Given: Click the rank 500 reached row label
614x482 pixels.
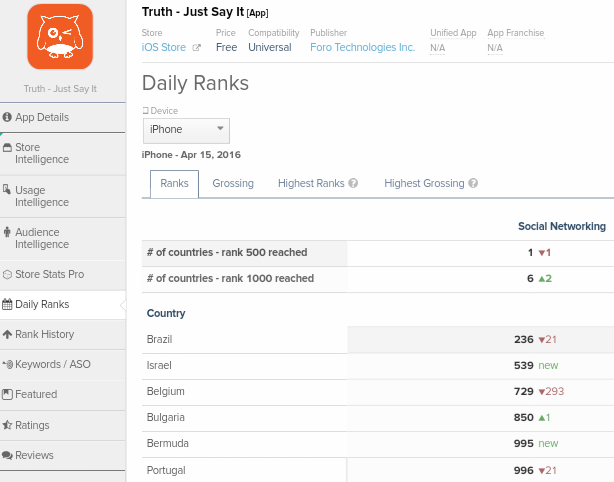Looking at the screenshot, I should [227, 253].
